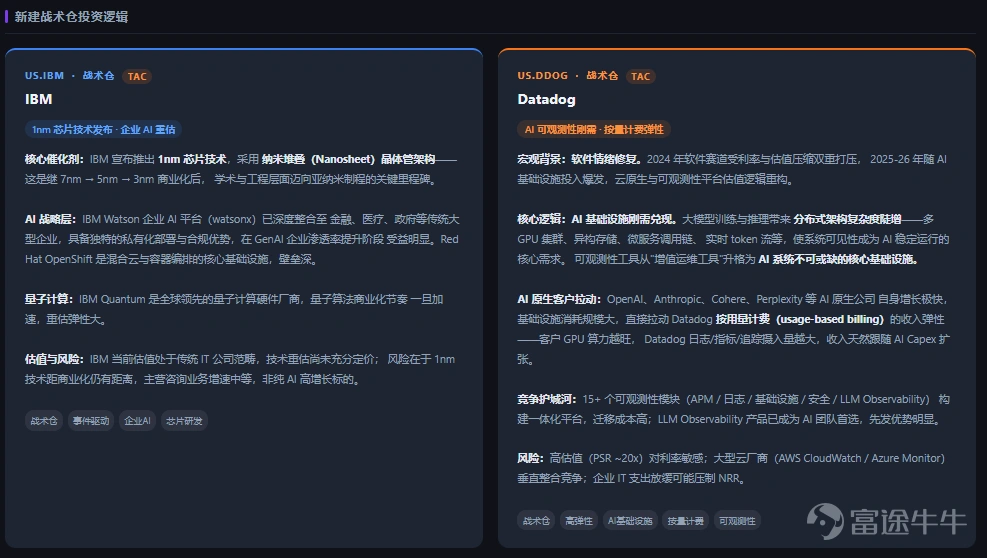Click the bold text 按用量计费 (usage-based billing)
The height and width of the screenshot is (558, 987).
799,319
